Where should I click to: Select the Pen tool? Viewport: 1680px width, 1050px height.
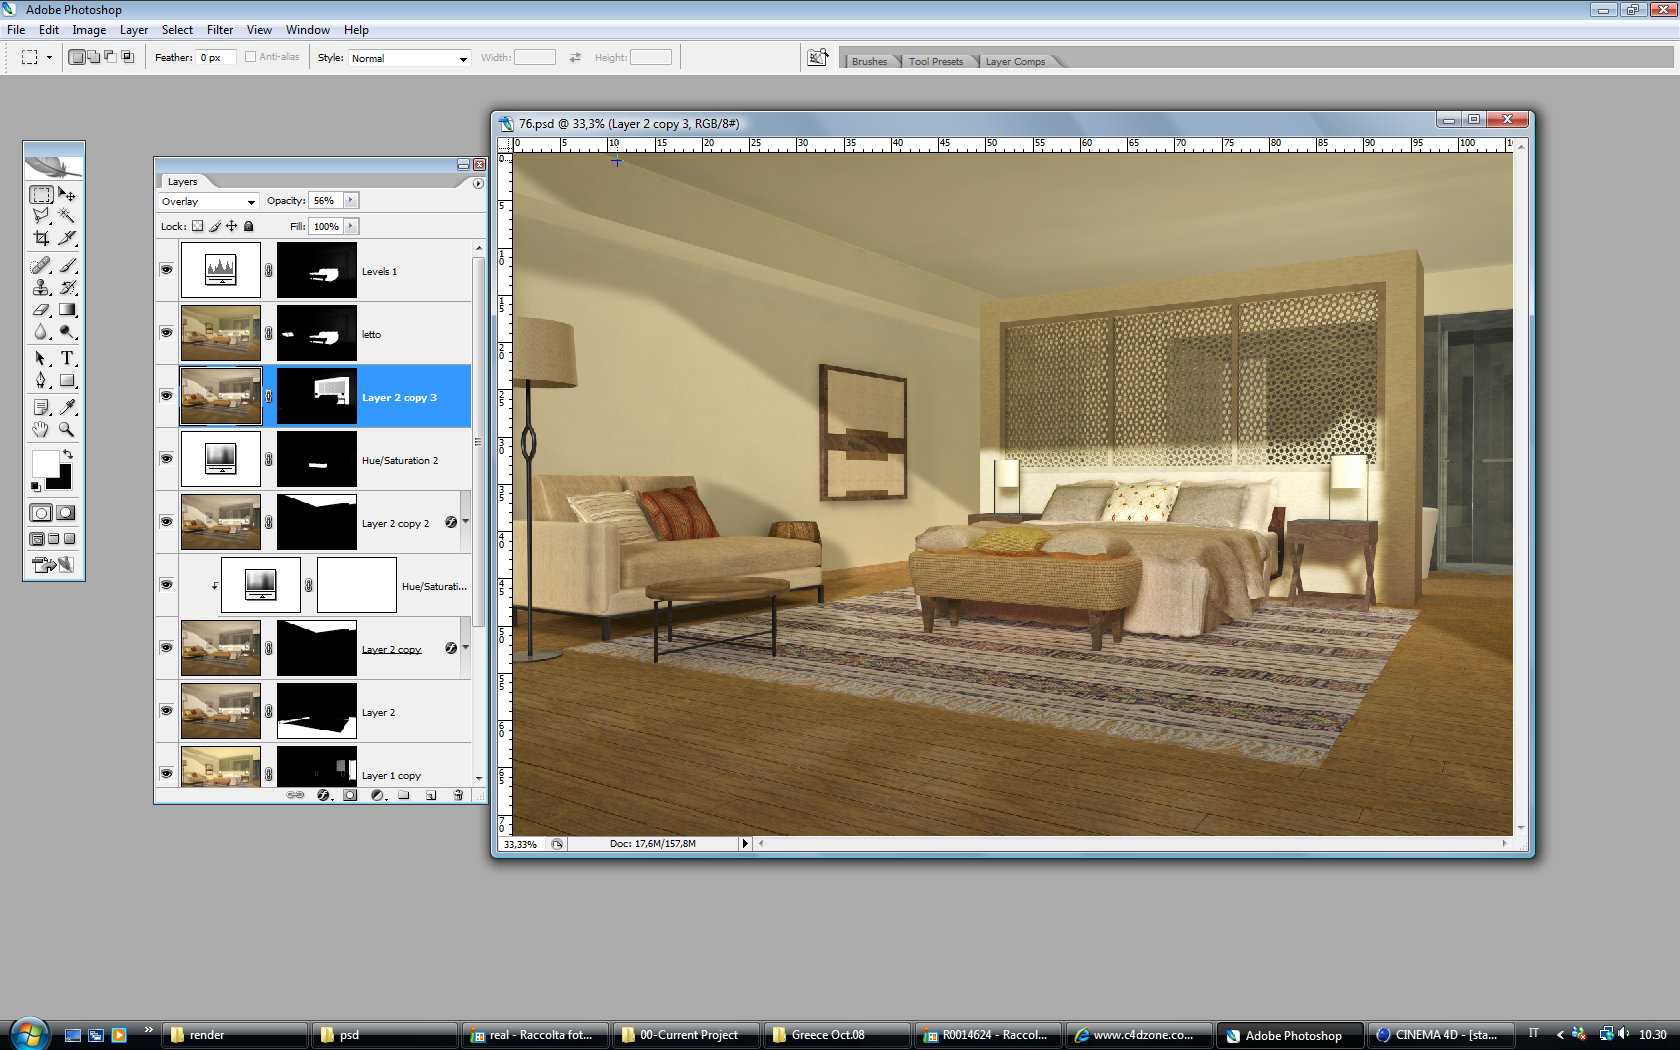[41, 381]
